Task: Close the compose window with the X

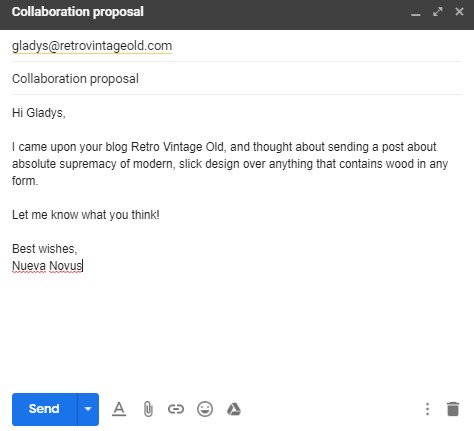Action: tap(459, 12)
